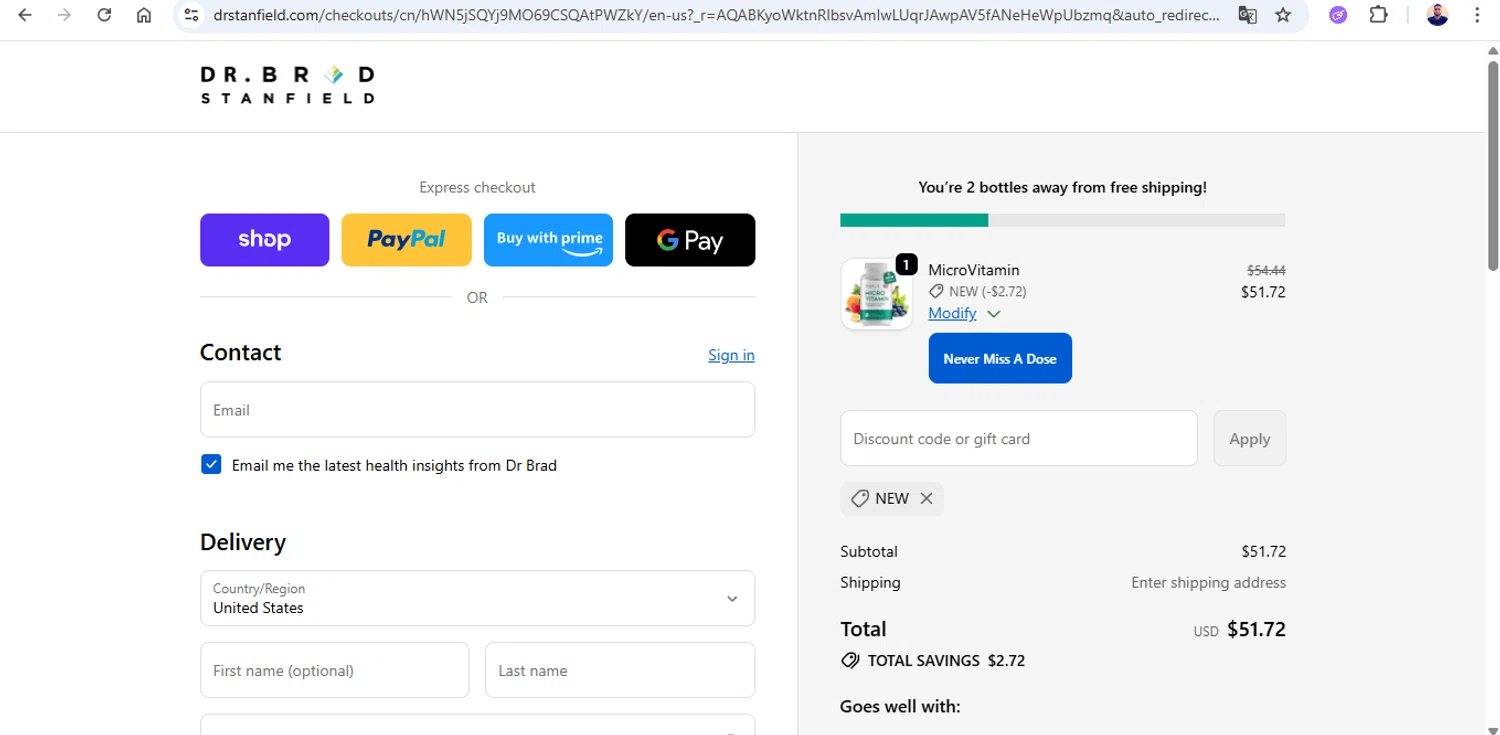The height and width of the screenshot is (735, 1500).
Task: Open the browser home page
Action: tap(144, 15)
